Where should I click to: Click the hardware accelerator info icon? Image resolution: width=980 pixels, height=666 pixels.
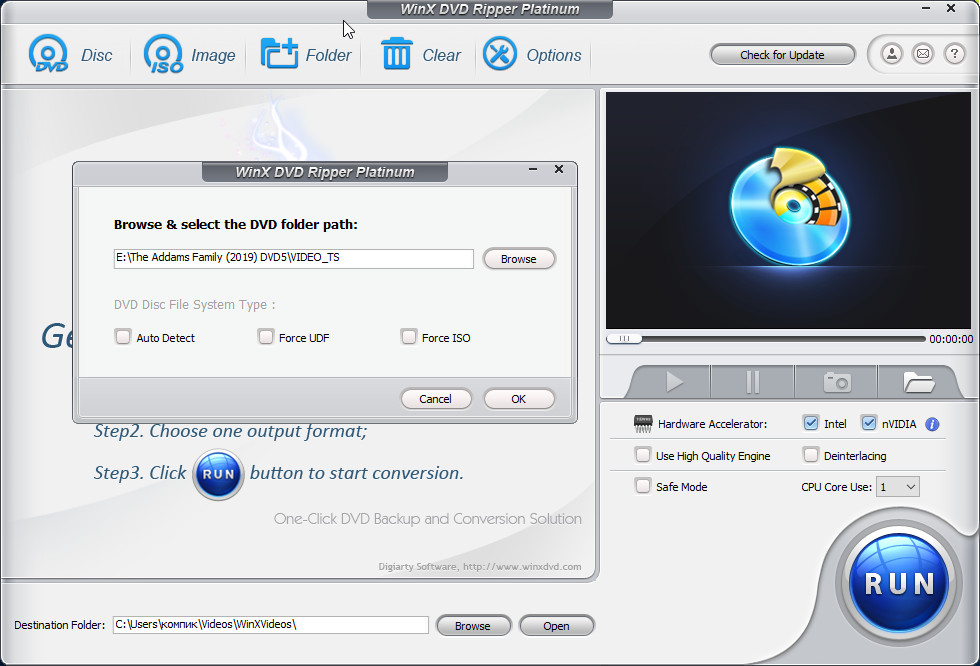coord(932,424)
